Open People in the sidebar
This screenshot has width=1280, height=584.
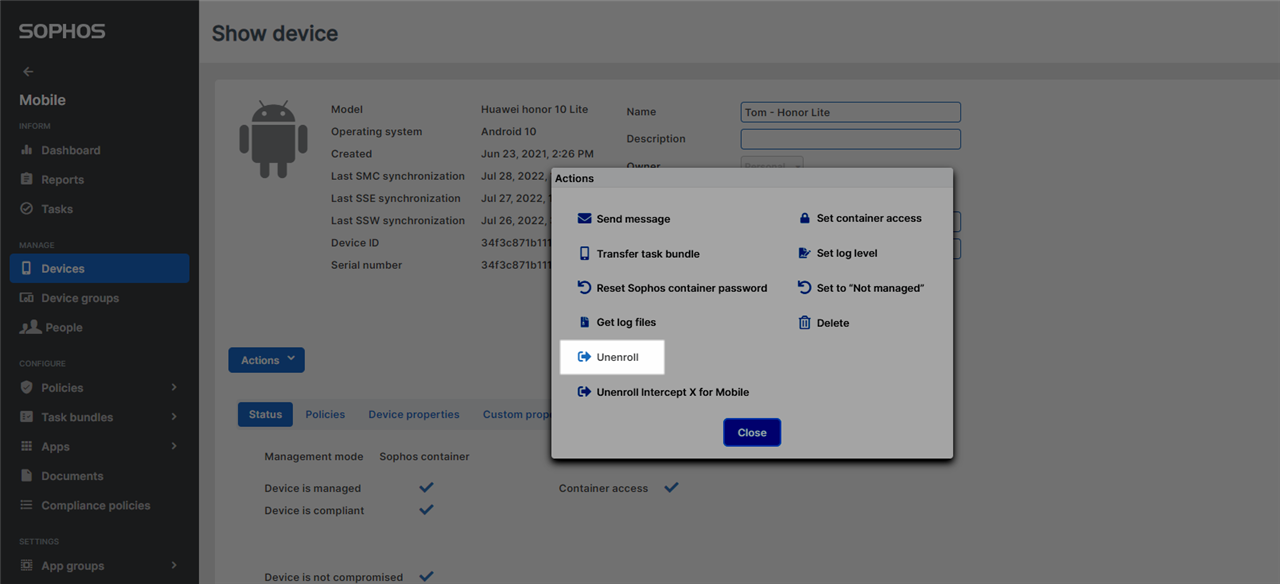64,327
